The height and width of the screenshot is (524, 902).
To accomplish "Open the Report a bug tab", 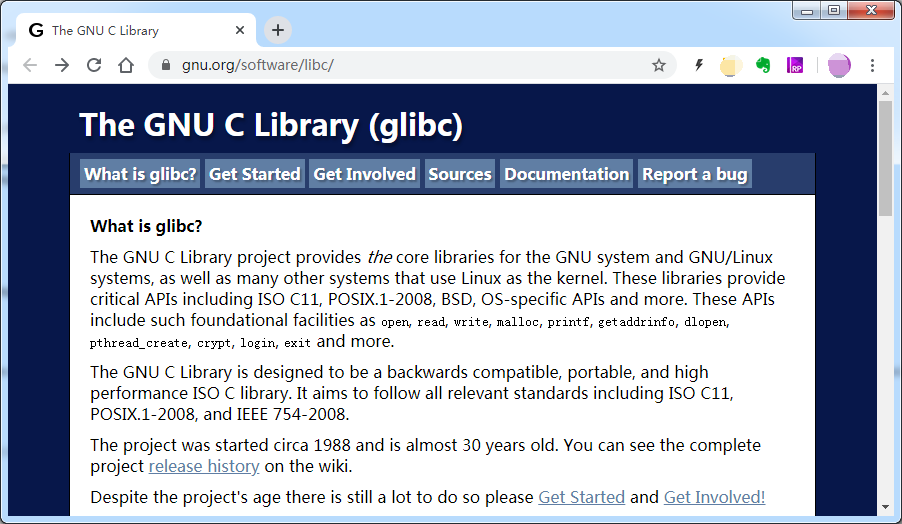I will pos(695,174).
